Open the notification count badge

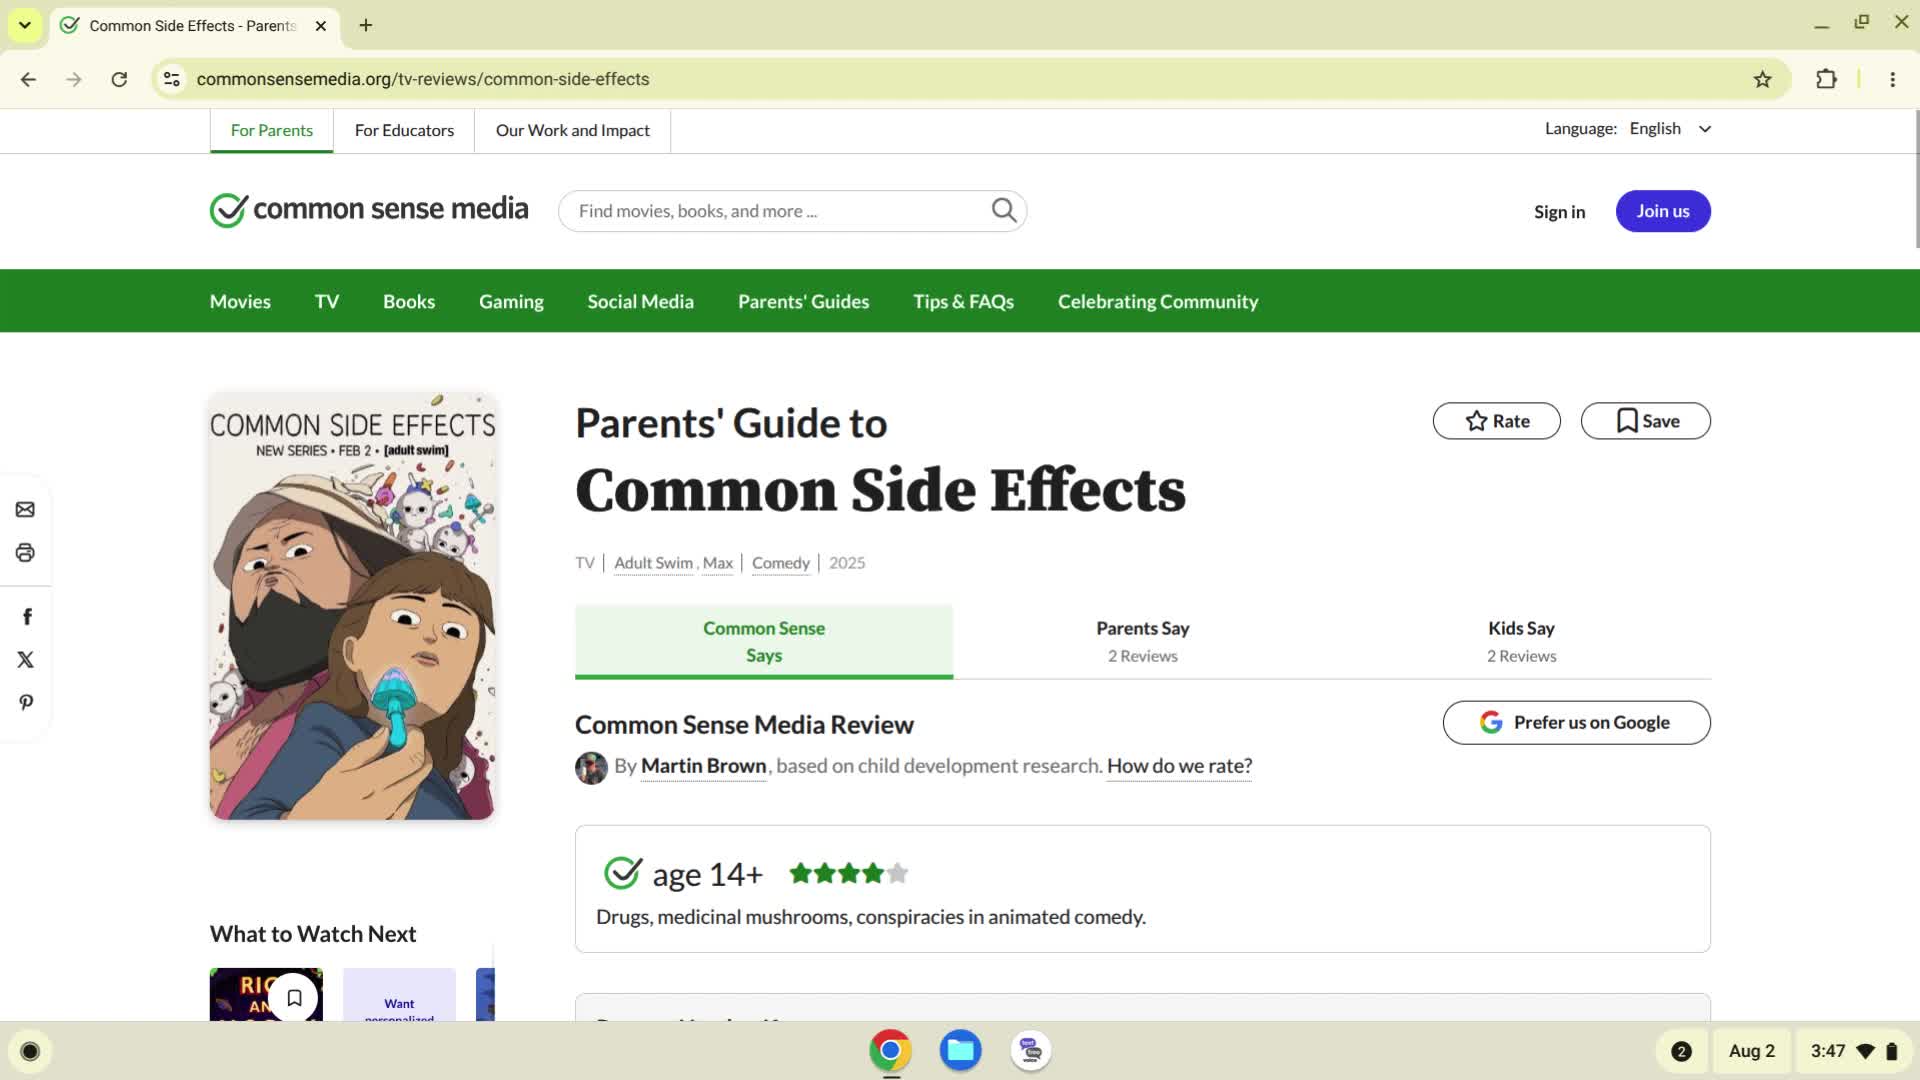tap(1681, 1051)
